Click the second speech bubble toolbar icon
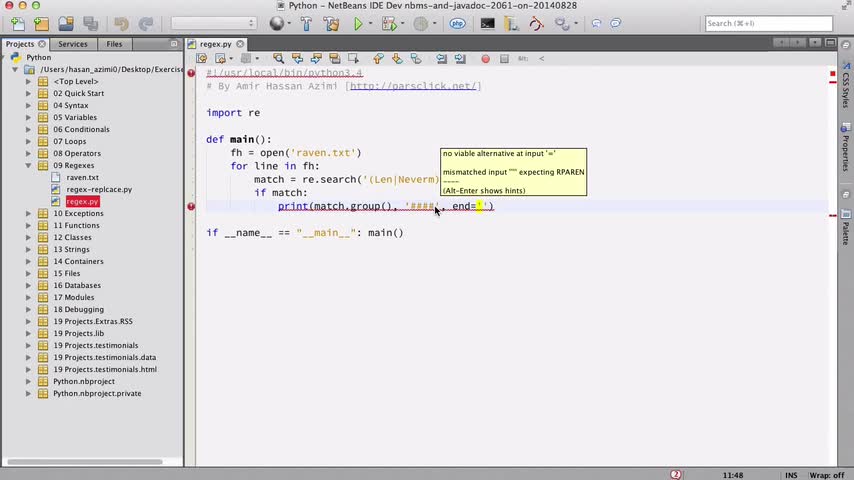The height and width of the screenshot is (480, 854). (615, 23)
